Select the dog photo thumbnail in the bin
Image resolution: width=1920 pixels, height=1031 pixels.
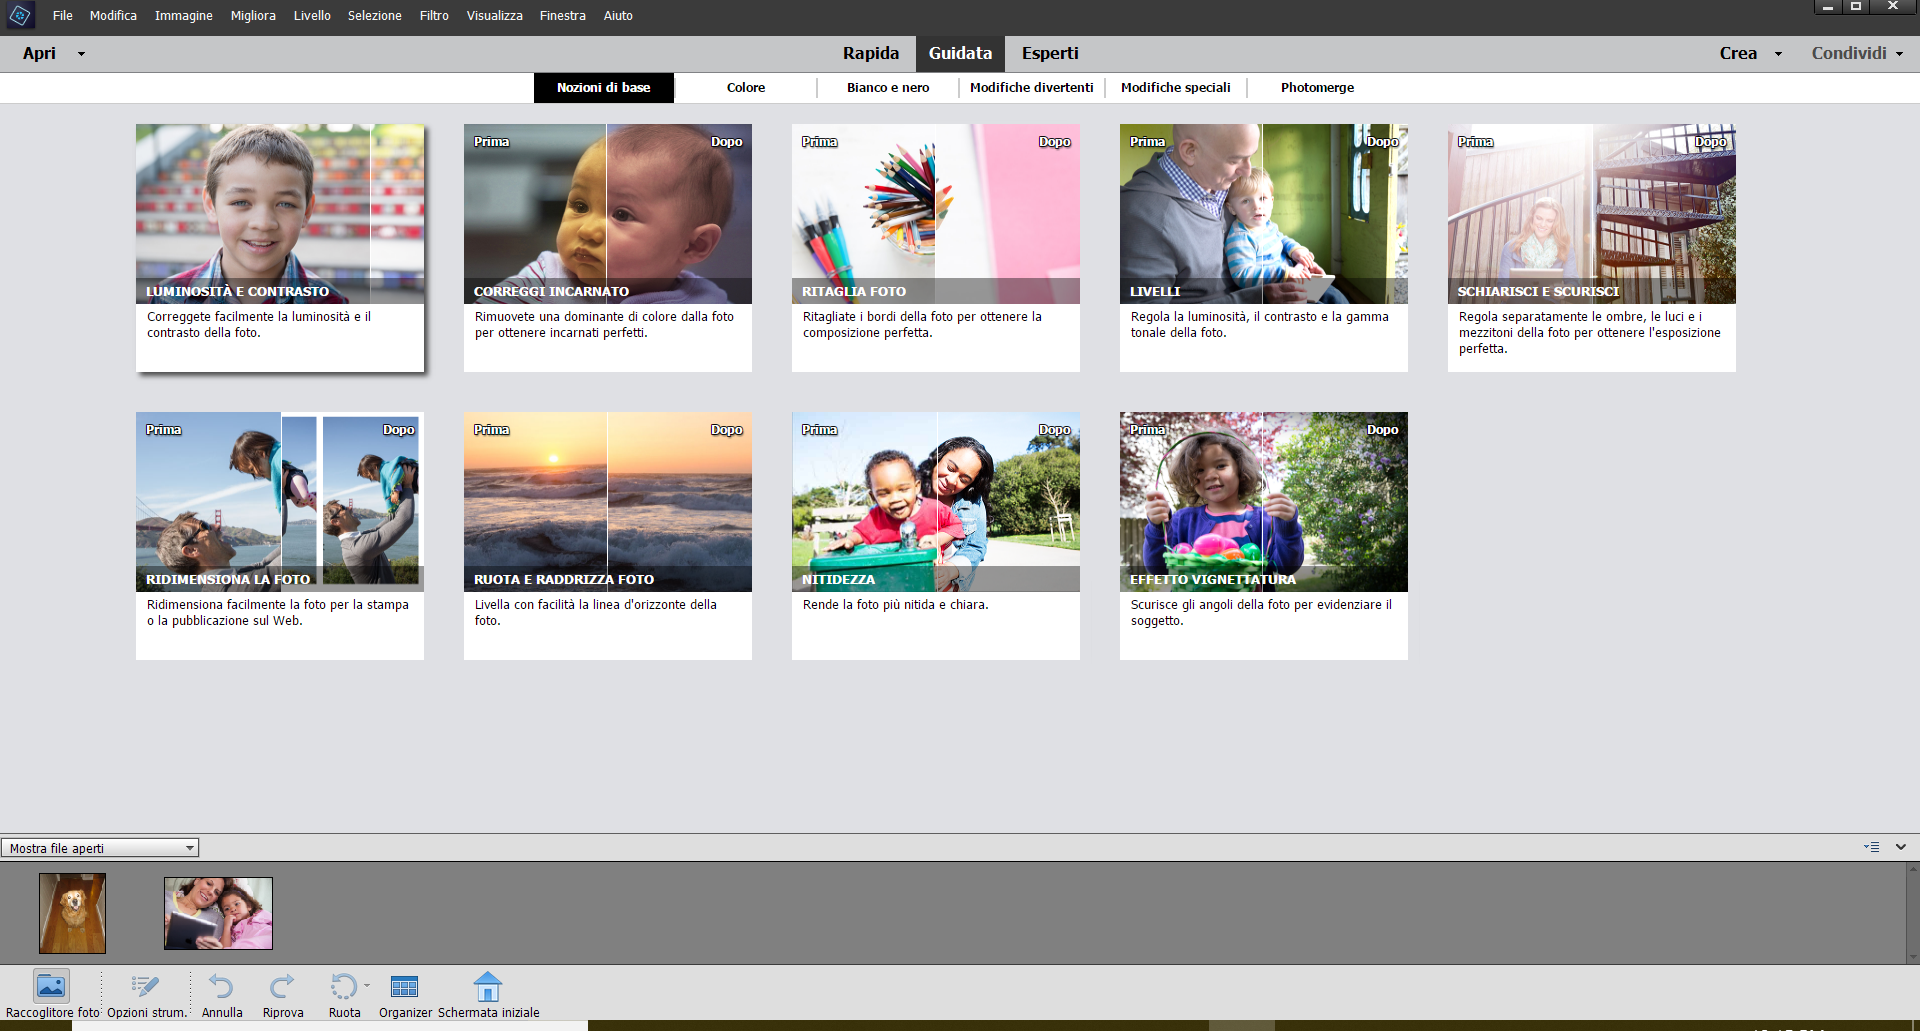[72, 912]
